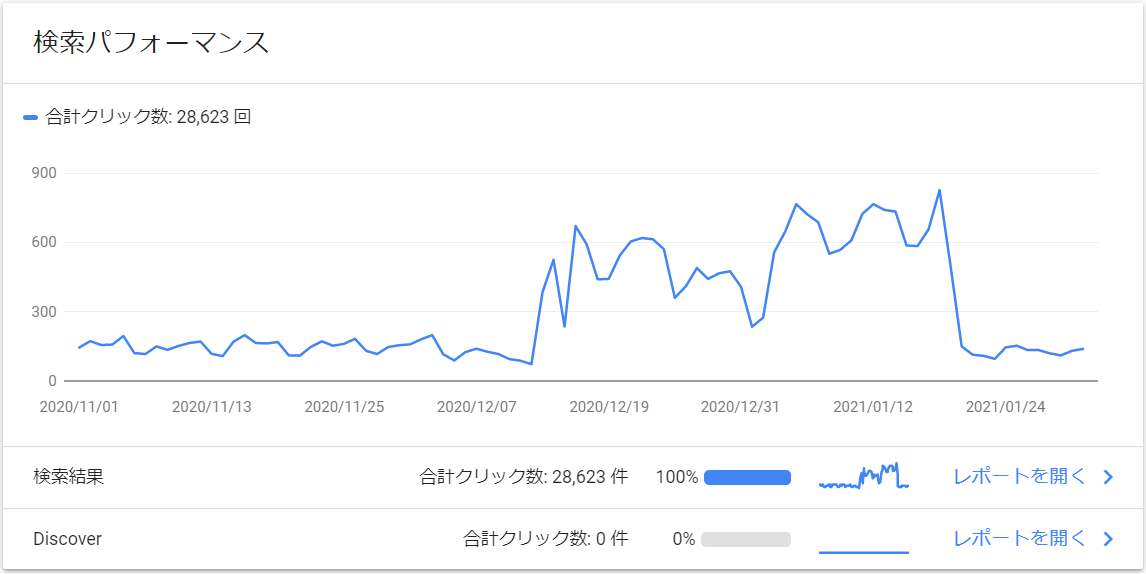The width and height of the screenshot is (1146, 574).
Task: Click the 合計クリック数: 28,623 回 legend text
Action: (x=148, y=117)
